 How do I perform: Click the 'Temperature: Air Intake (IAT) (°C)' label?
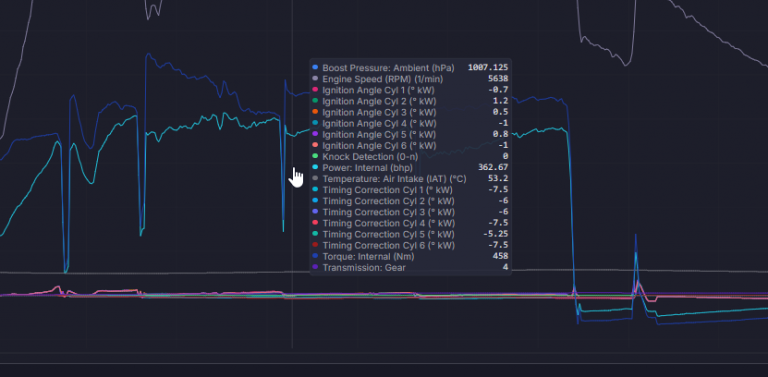(x=394, y=179)
